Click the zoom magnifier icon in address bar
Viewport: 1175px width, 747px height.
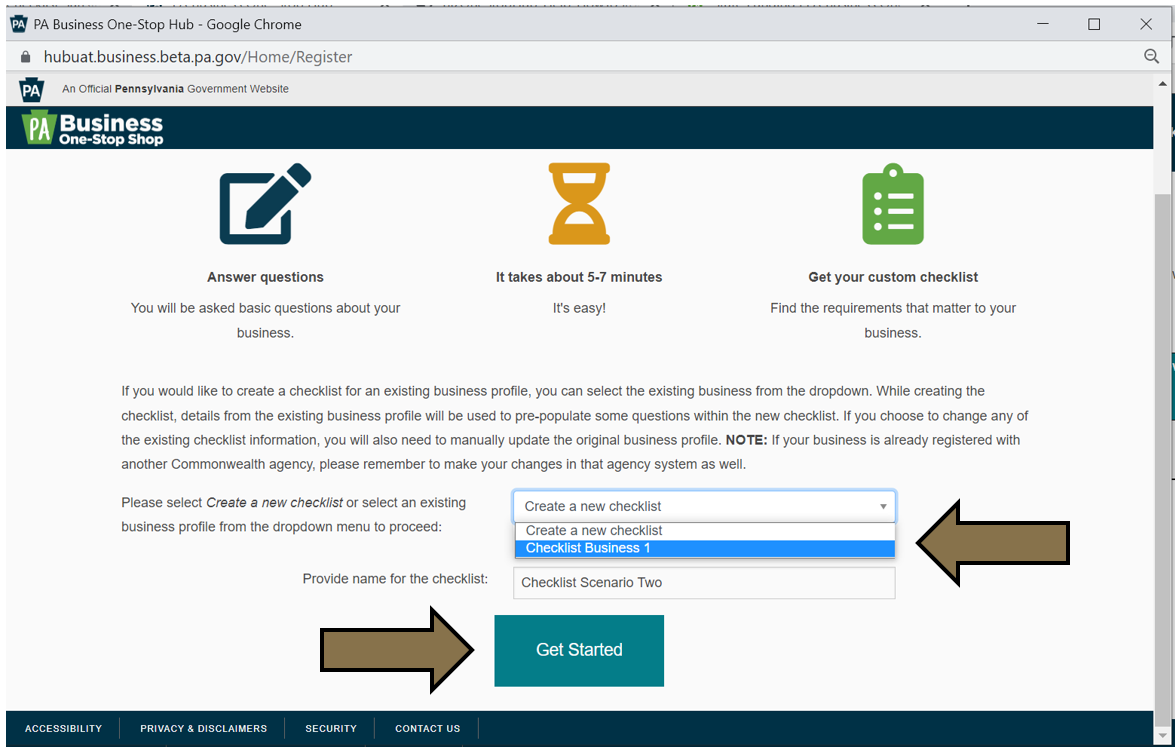pos(1151,57)
